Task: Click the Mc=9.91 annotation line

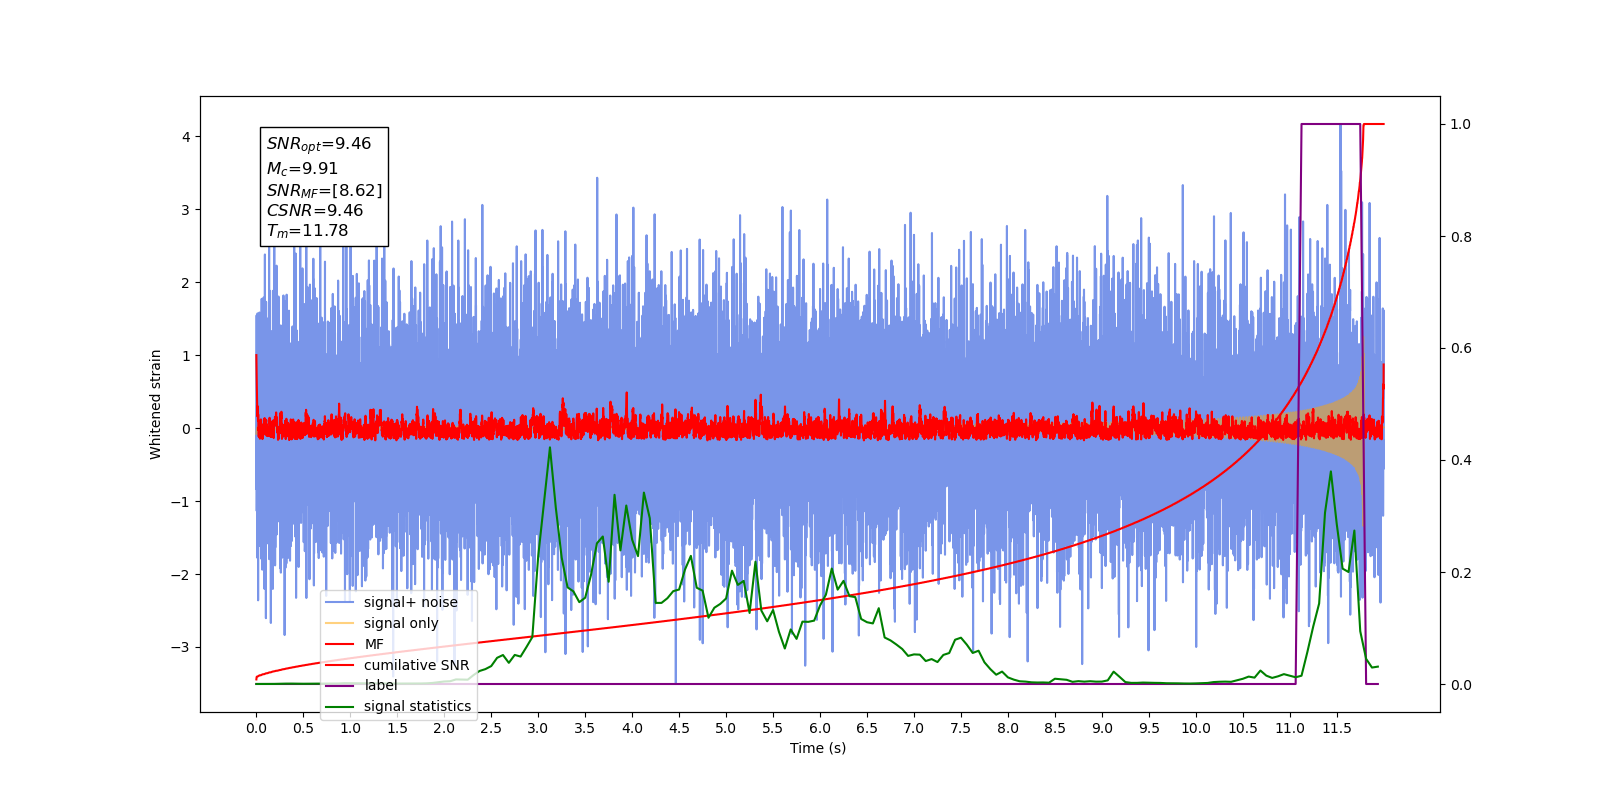Action: [302, 169]
